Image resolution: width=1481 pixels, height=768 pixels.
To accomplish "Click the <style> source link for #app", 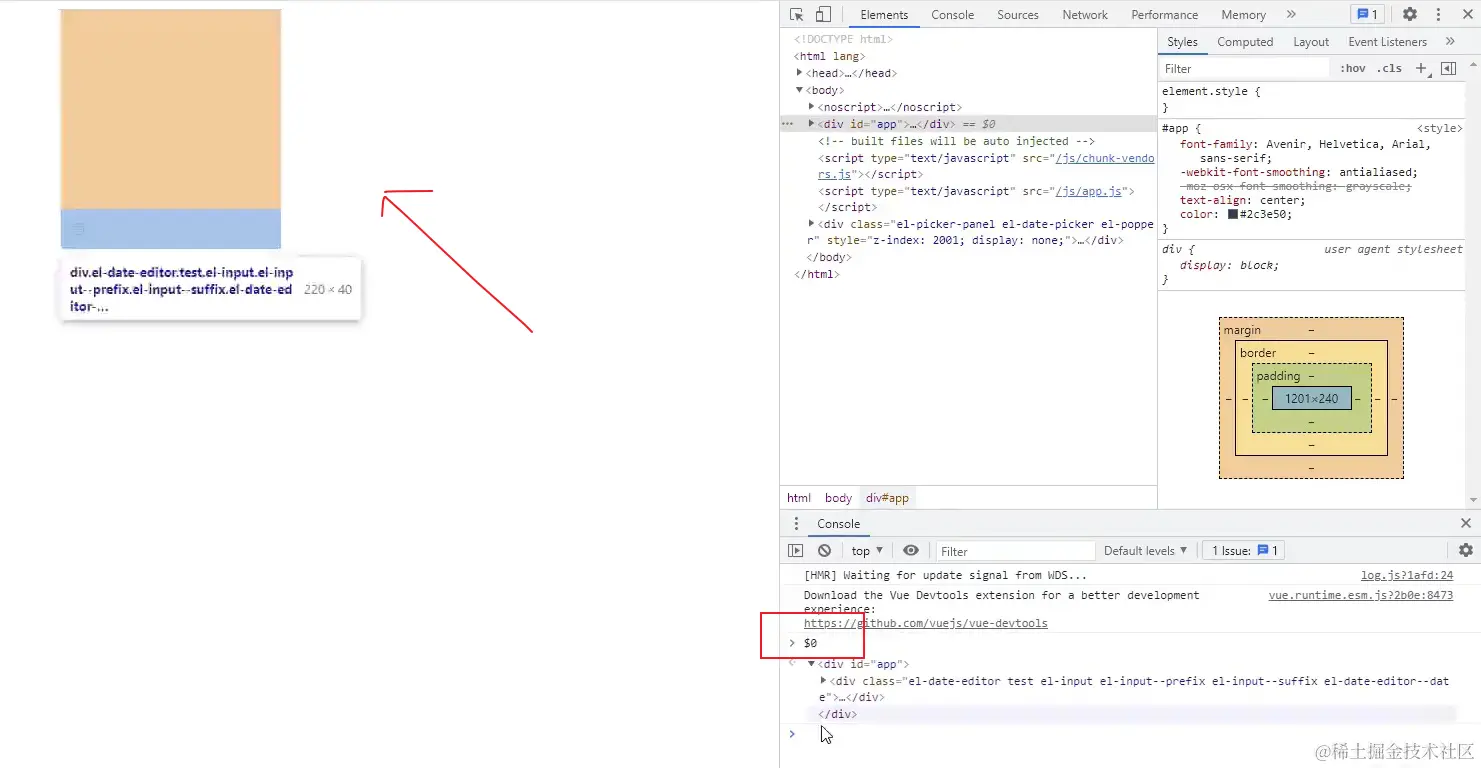I will pos(1440,129).
